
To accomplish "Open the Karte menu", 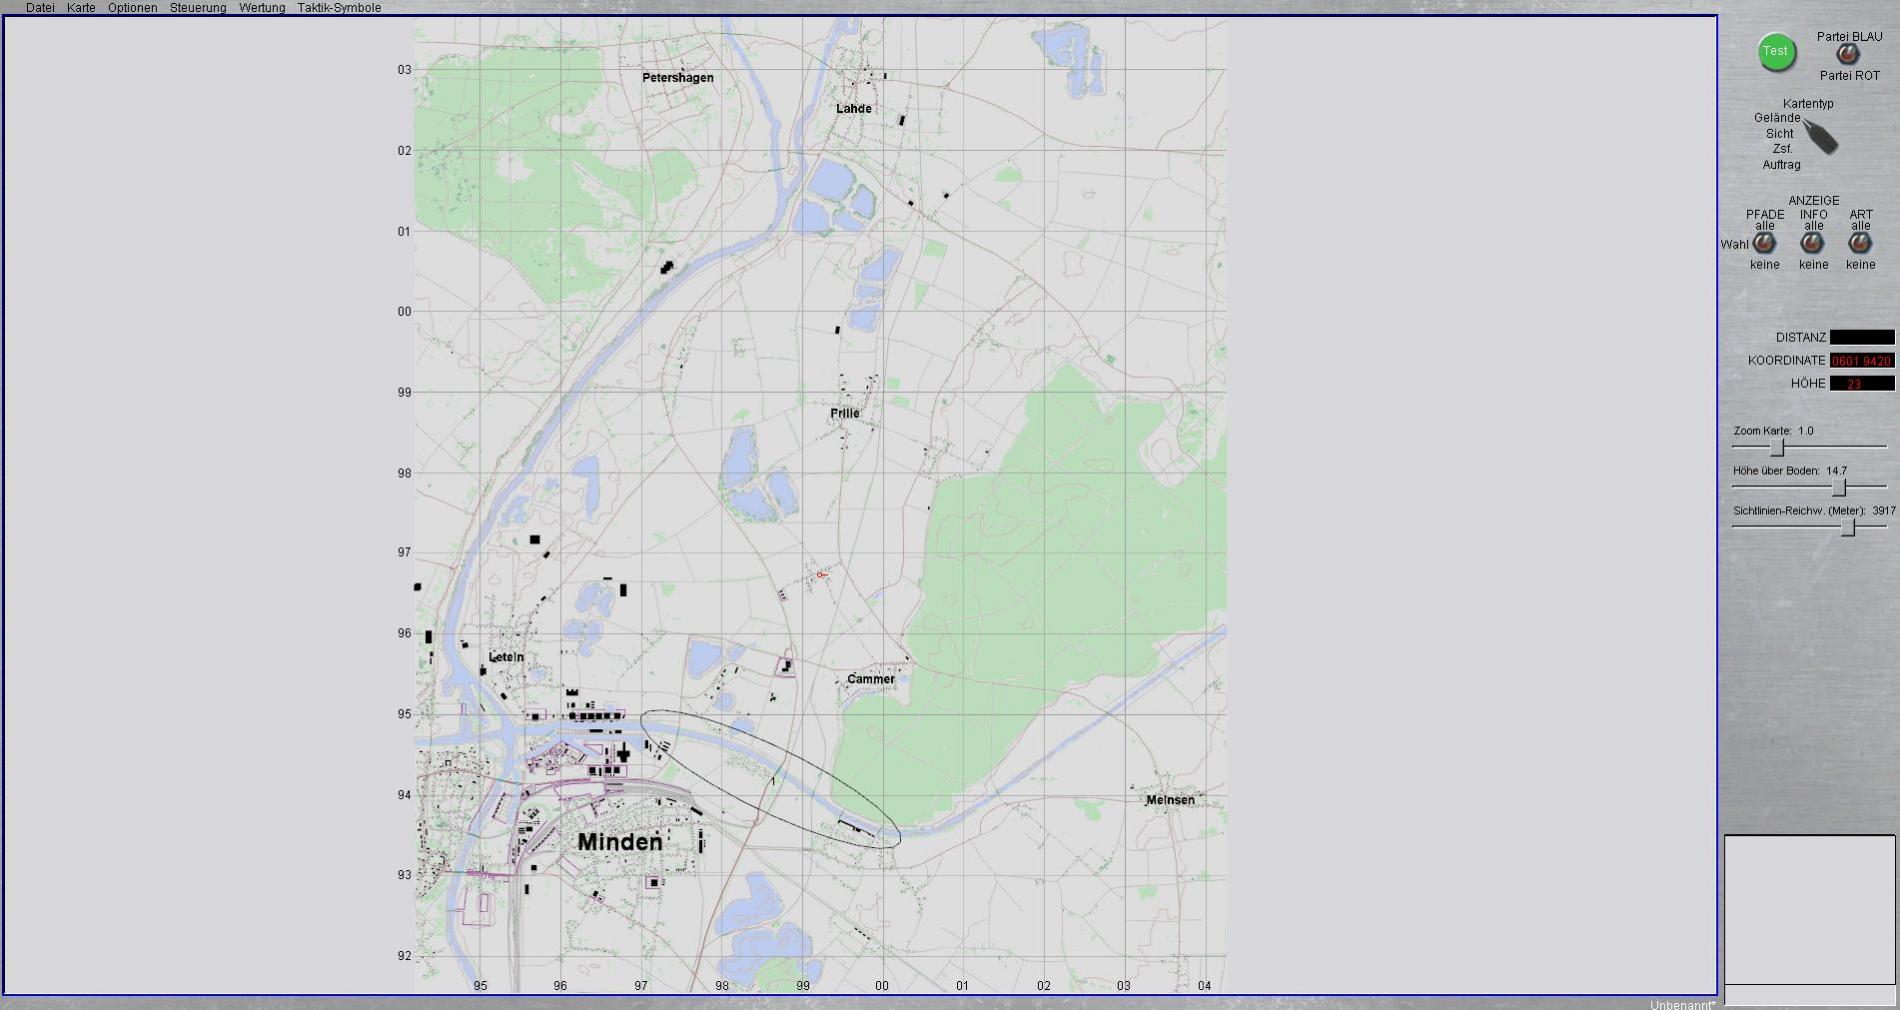I will 81,8.
